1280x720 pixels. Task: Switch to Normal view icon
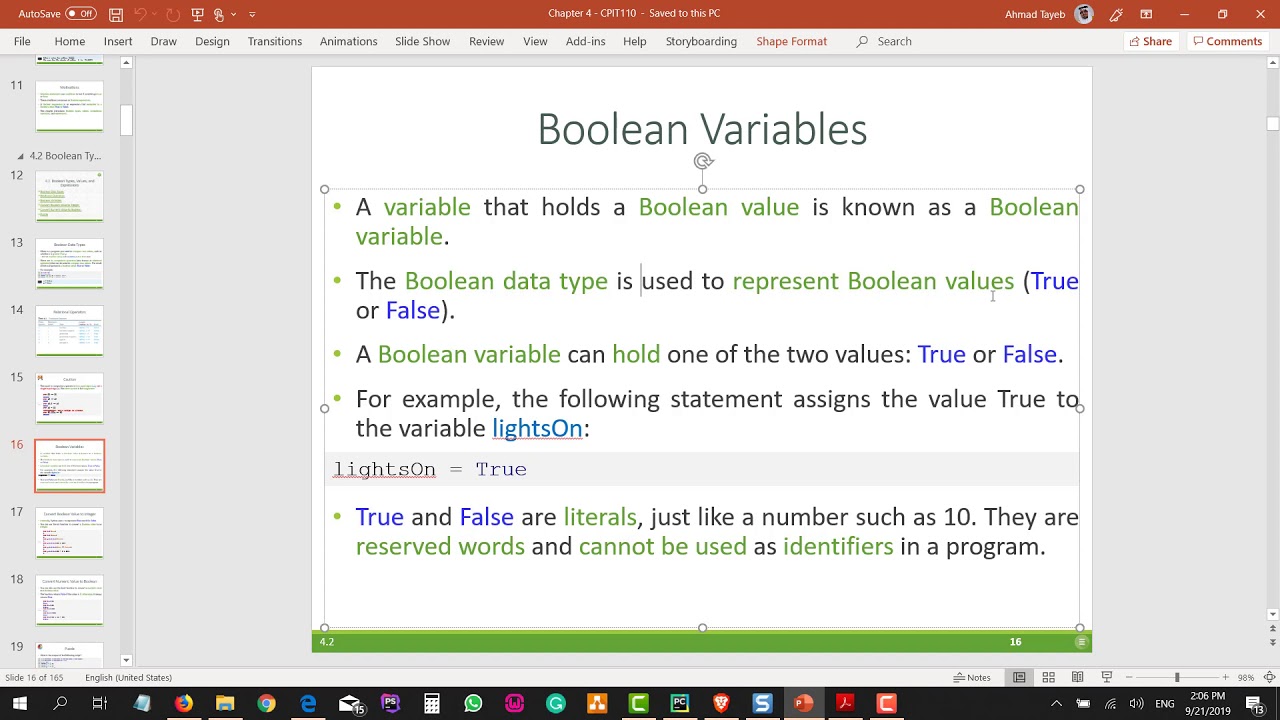(1019, 677)
